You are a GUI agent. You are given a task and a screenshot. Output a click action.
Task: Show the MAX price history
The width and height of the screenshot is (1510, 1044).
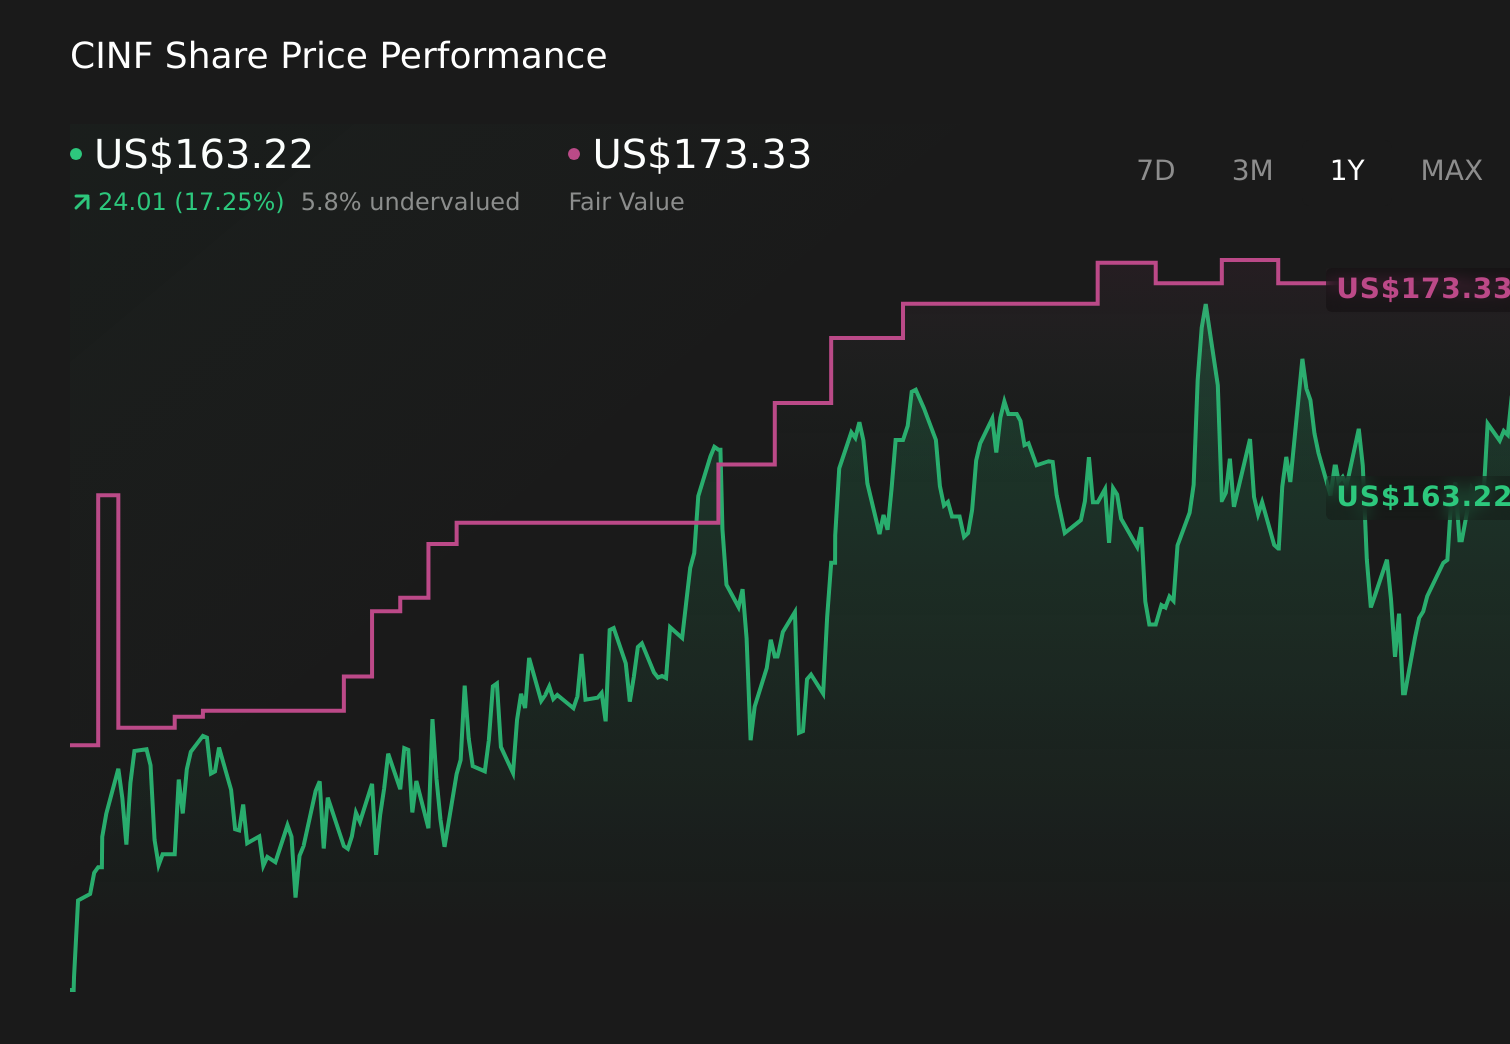click(x=1451, y=171)
